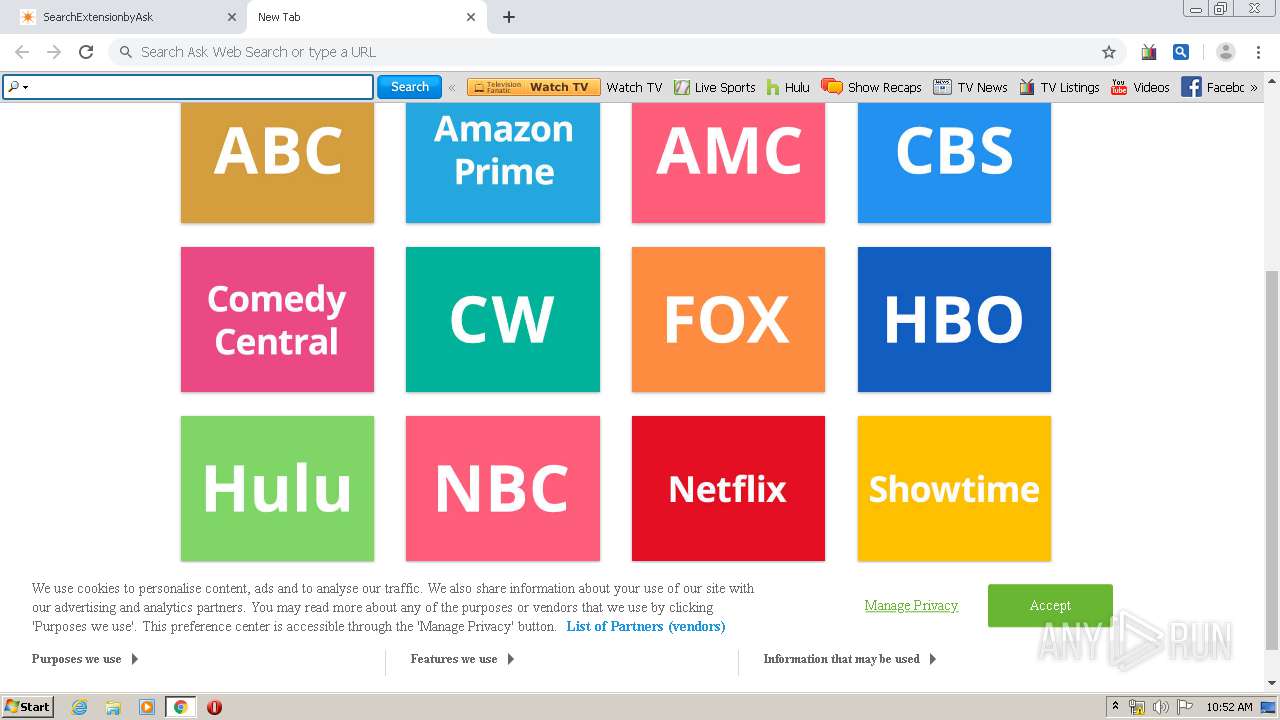Show more toolbar items chevron
Screen dimensions: 1280x720
[1254, 87]
